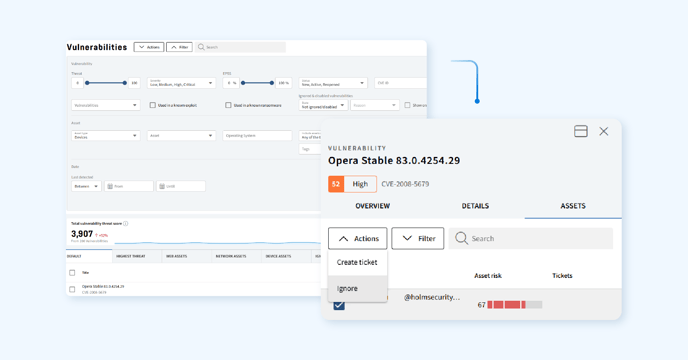
Task: Open the Status dropdown showing New, Action, Reopened
Action: pyautogui.click(x=333, y=83)
